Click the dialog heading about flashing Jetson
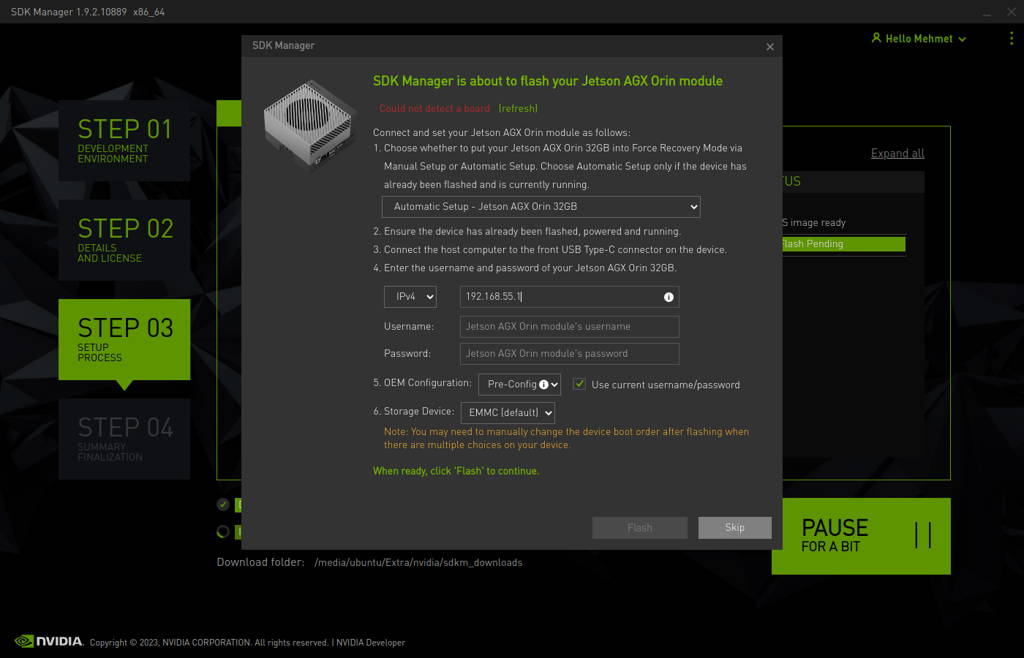This screenshot has width=1024, height=658. (547, 81)
